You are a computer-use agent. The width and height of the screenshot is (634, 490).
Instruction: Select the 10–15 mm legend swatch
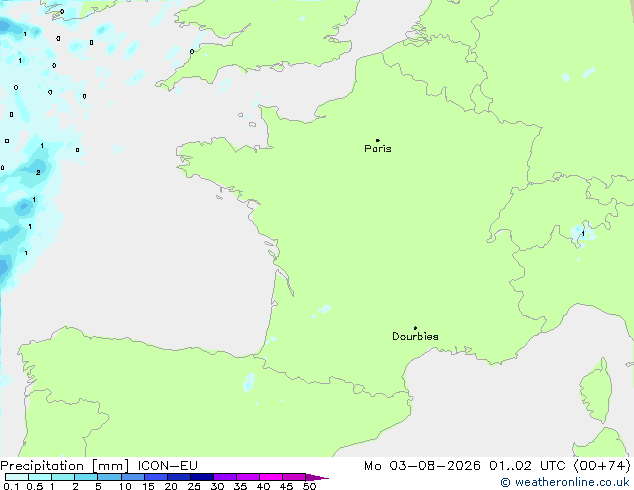point(133,477)
